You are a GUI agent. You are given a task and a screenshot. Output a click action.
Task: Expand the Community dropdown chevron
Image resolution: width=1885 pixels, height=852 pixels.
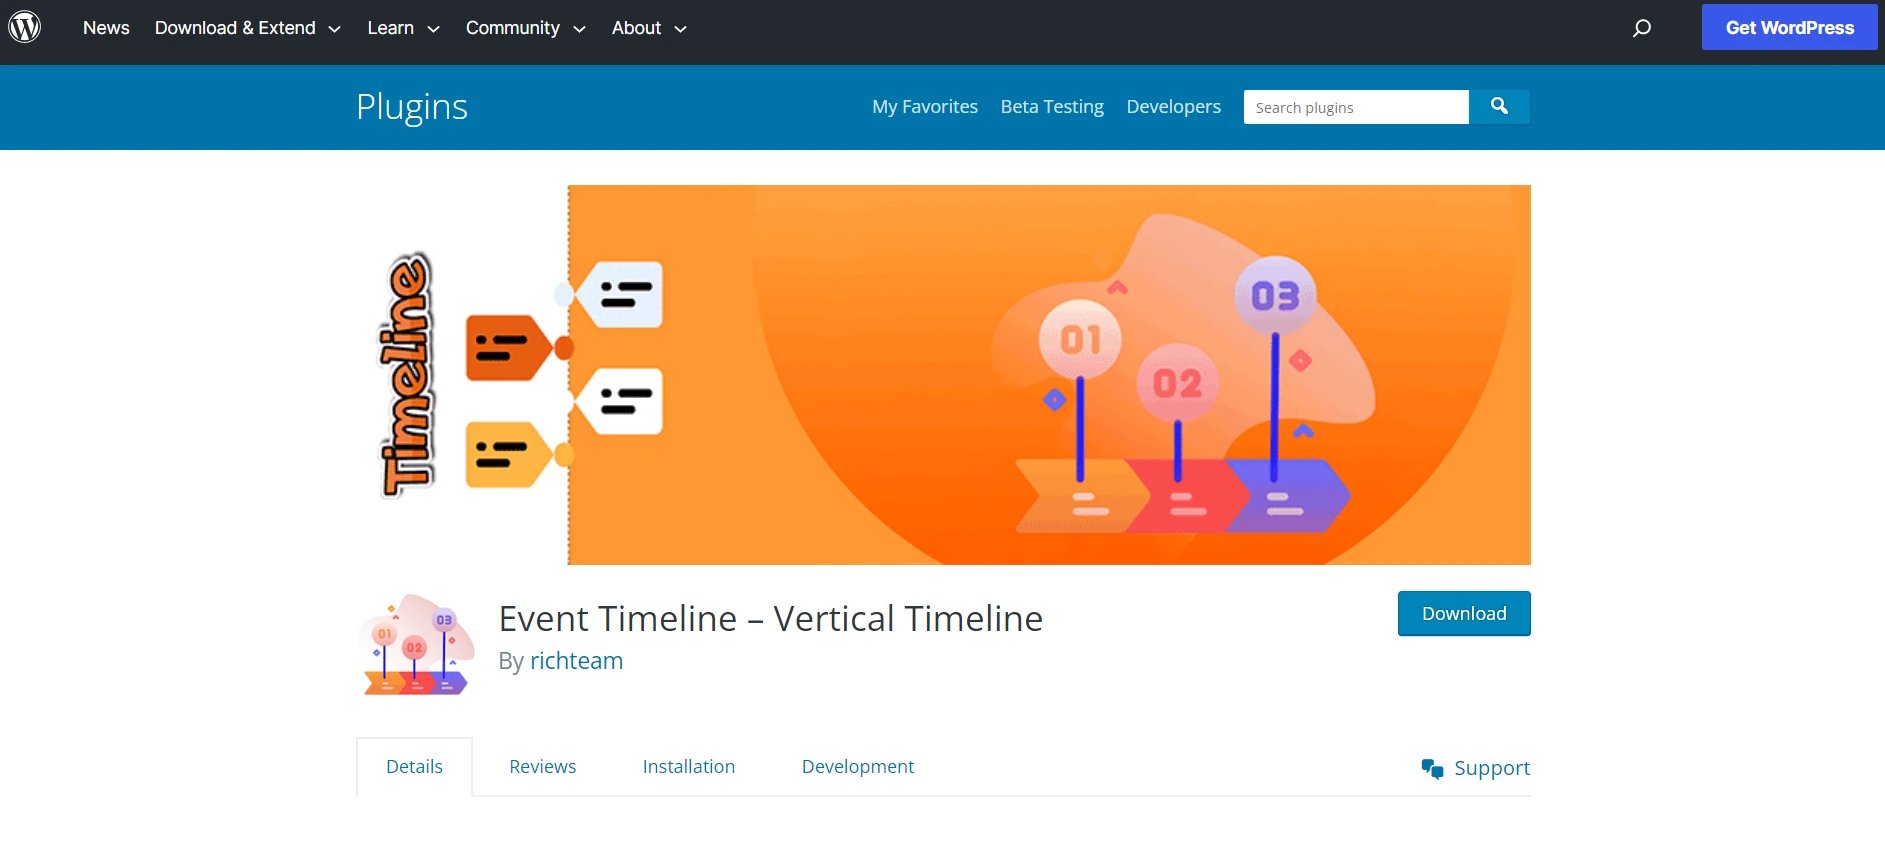pyautogui.click(x=579, y=29)
